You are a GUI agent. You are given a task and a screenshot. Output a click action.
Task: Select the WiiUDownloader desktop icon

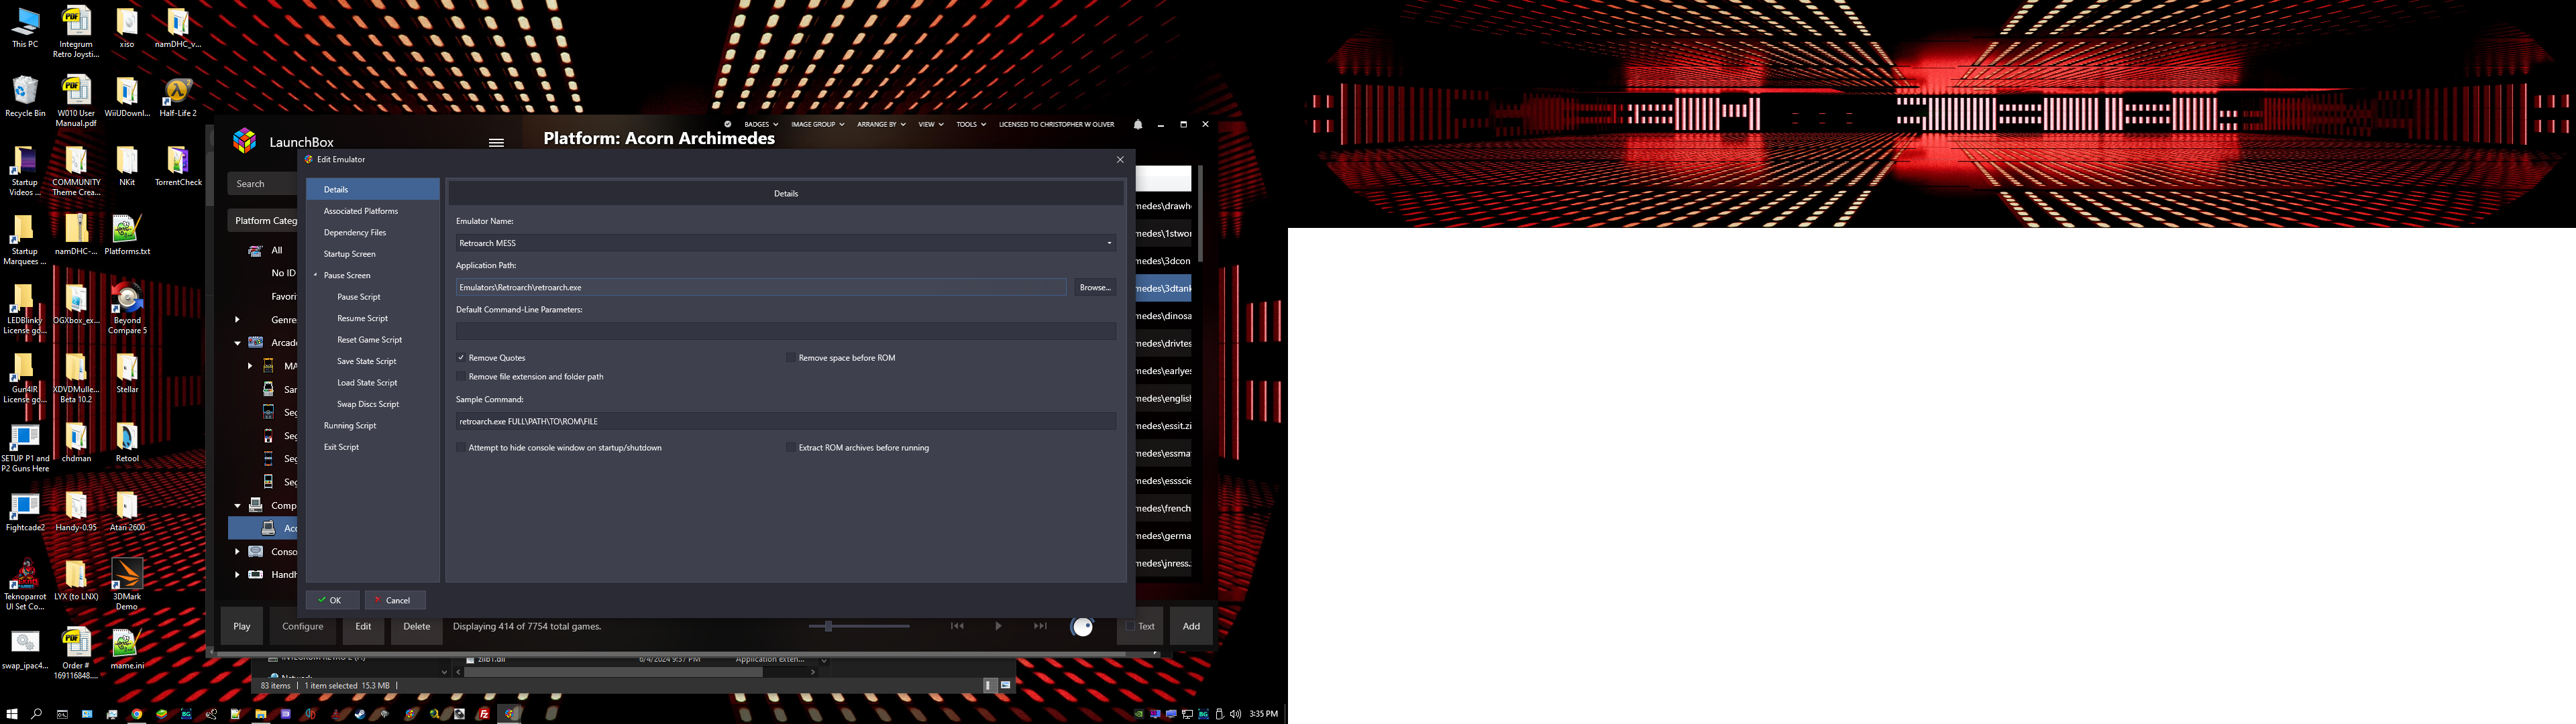(x=127, y=96)
